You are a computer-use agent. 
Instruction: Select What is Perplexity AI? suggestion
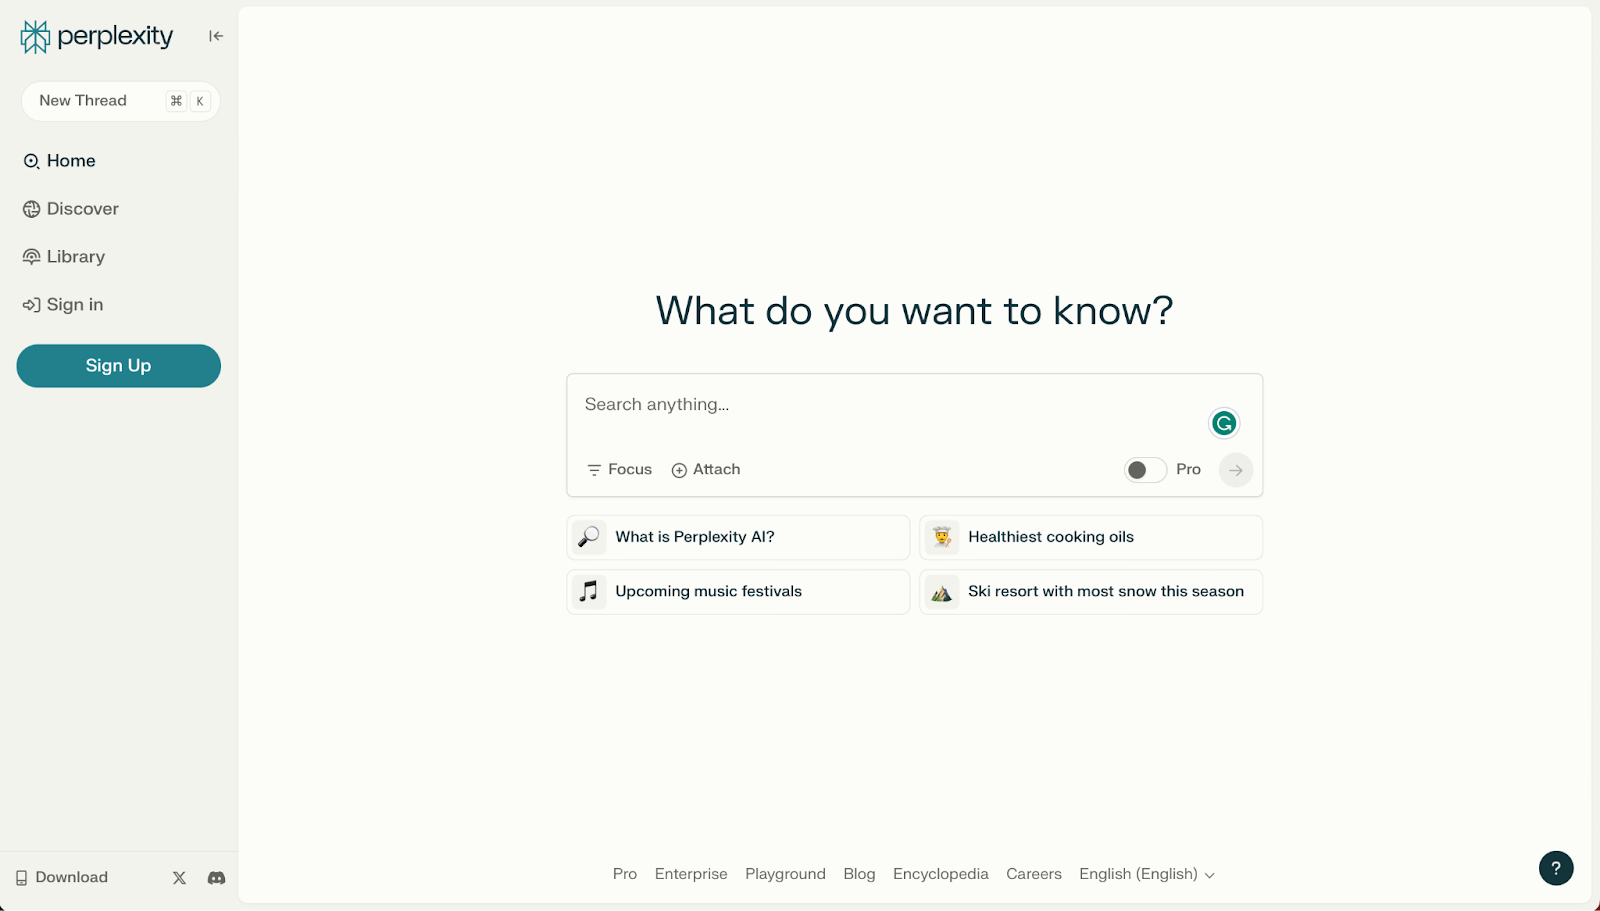(738, 537)
